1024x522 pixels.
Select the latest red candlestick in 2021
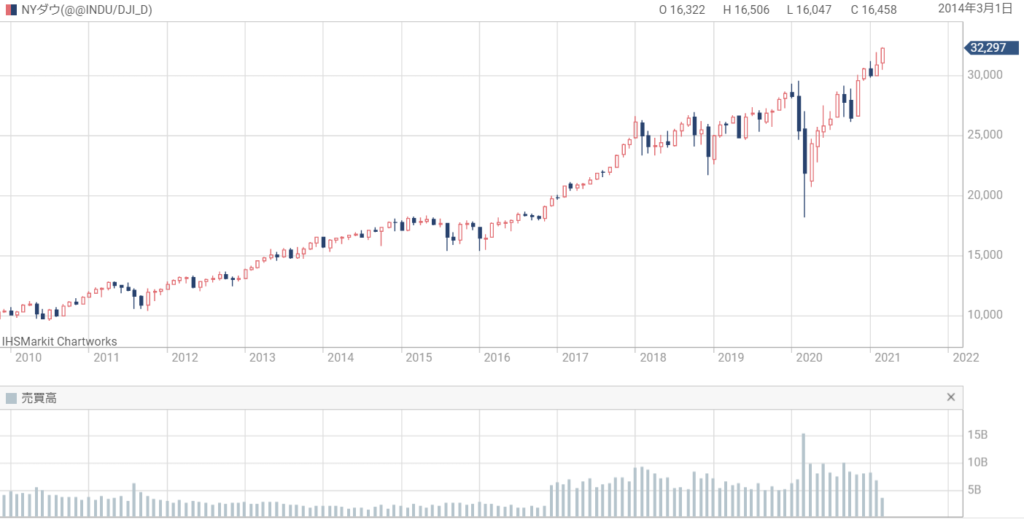click(883, 56)
